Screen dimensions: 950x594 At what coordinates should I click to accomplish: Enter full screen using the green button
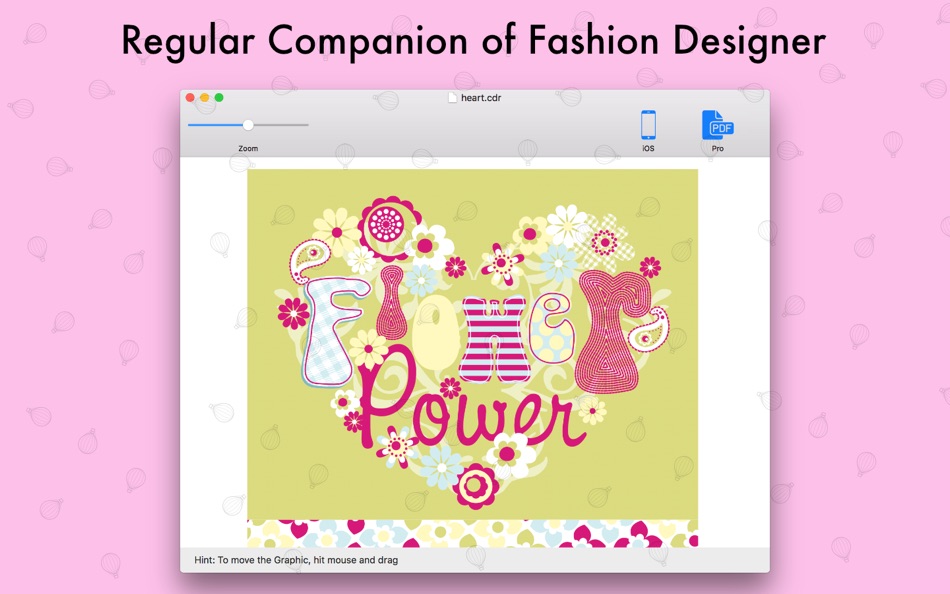click(x=219, y=98)
